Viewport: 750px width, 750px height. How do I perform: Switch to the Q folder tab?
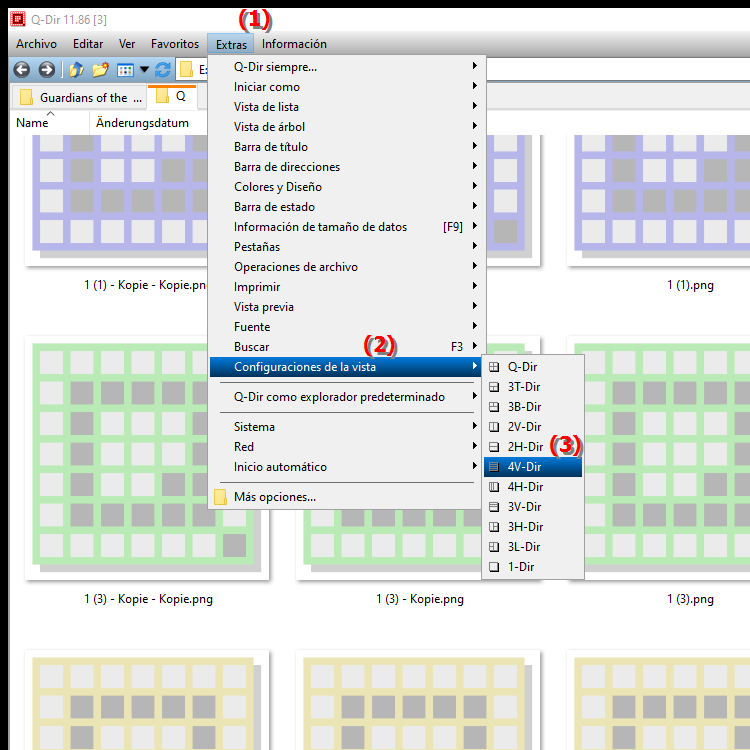tap(172, 96)
